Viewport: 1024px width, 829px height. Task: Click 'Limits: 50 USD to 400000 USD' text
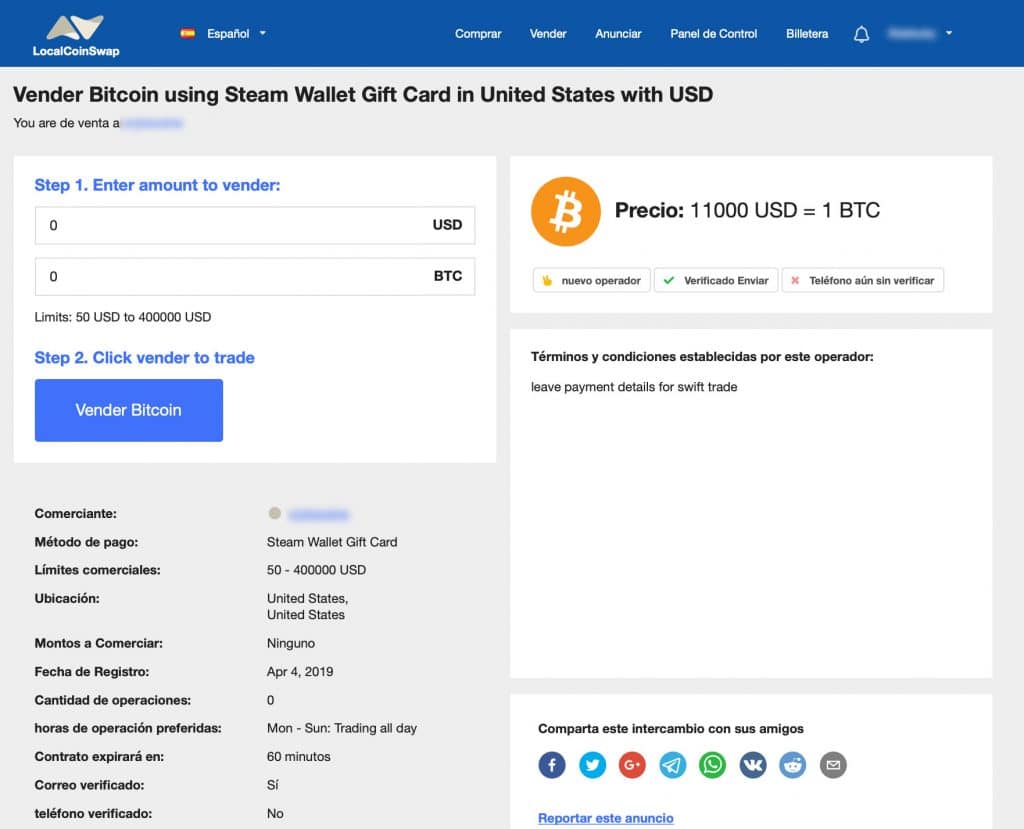coord(123,317)
